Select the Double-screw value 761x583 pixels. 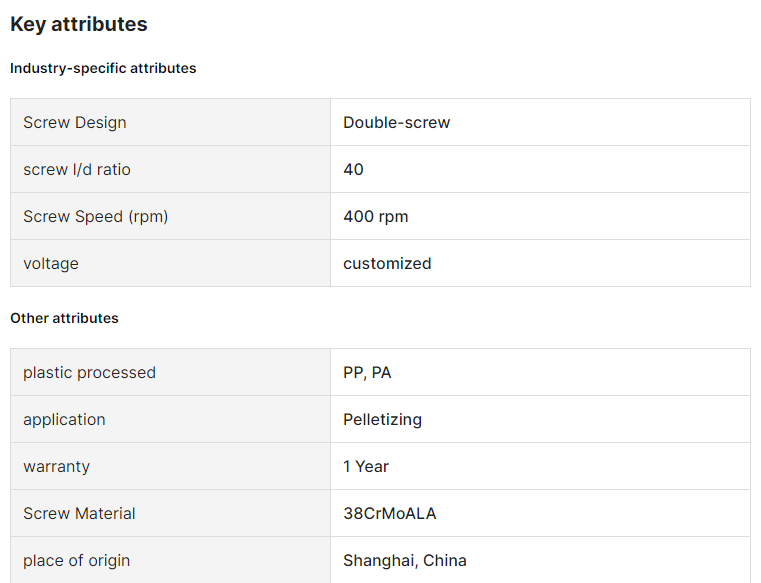(397, 122)
